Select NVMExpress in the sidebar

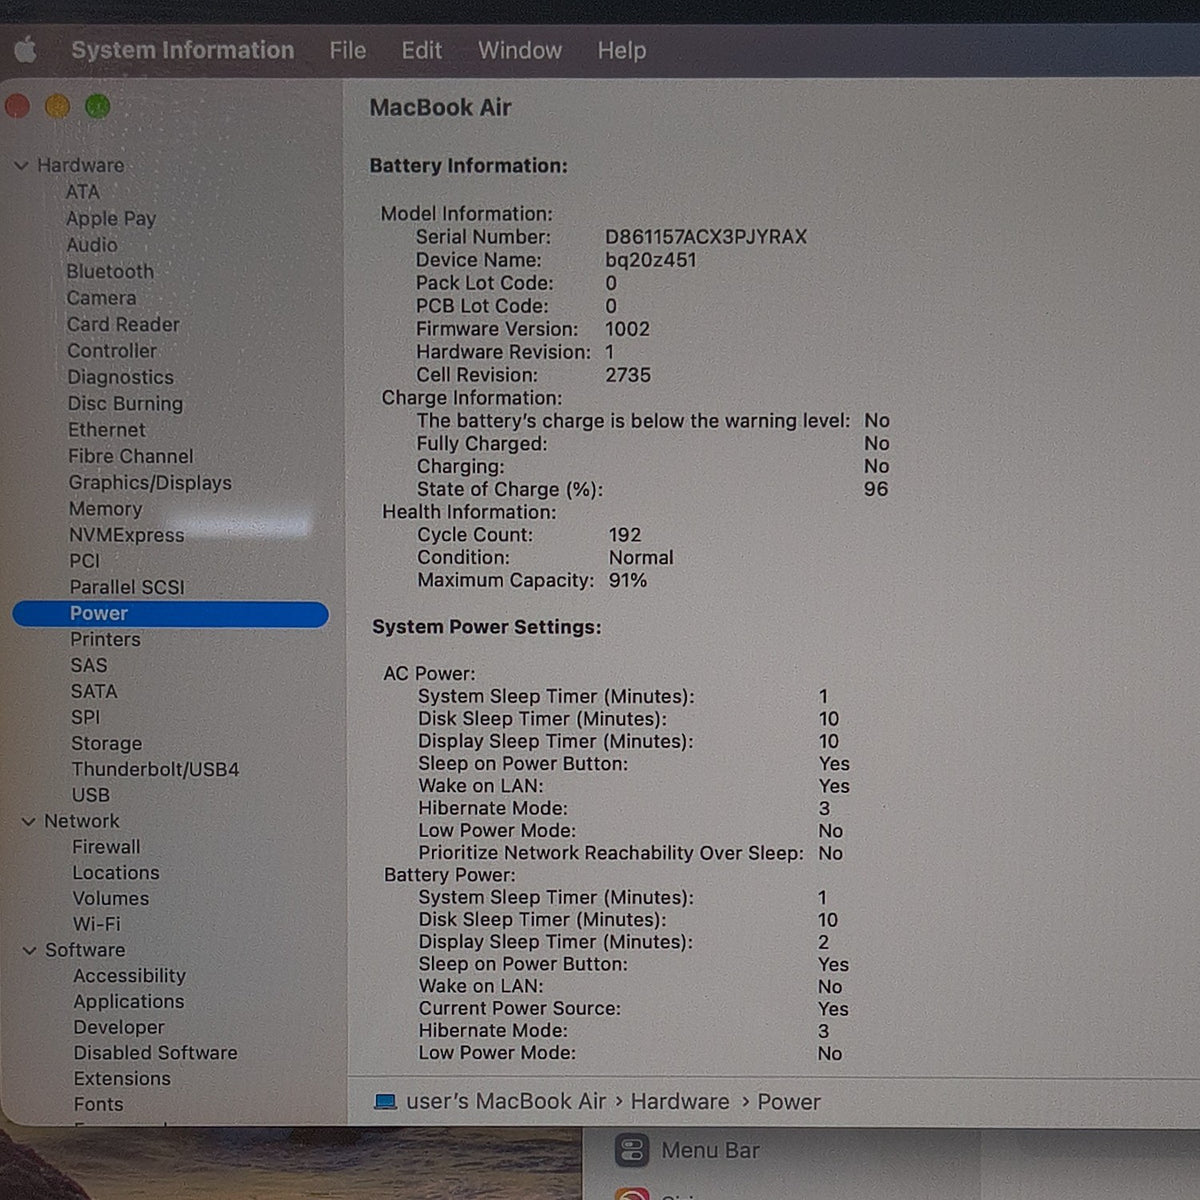click(126, 535)
